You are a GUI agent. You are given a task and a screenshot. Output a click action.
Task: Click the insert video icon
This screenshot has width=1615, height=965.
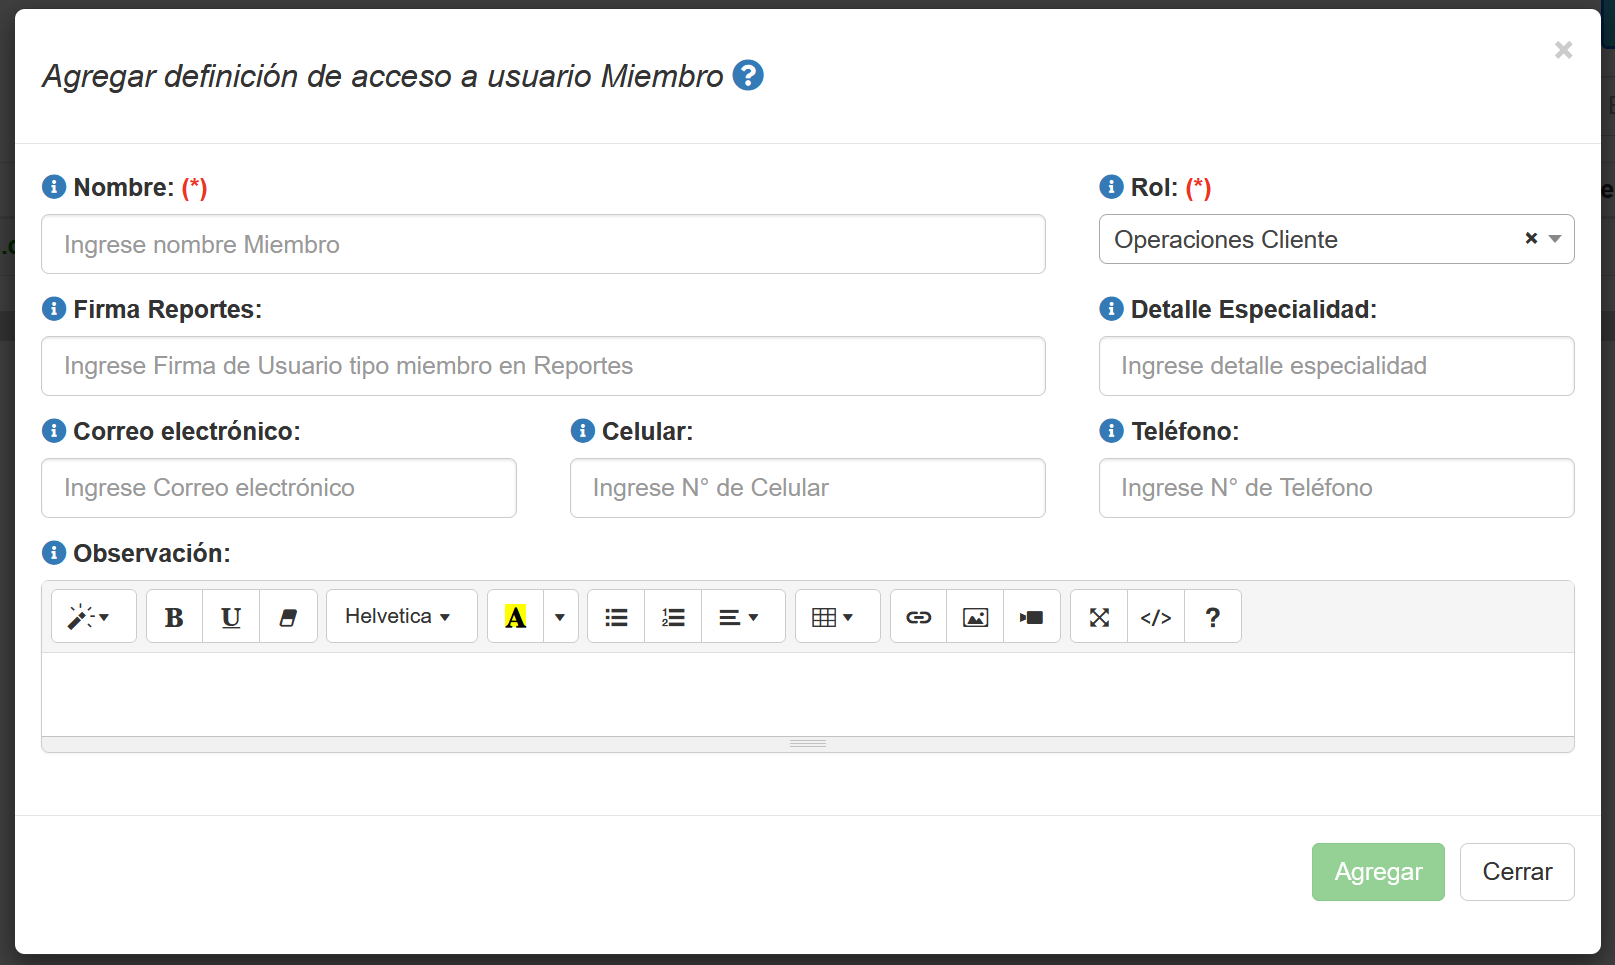[x=1032, y=617]
